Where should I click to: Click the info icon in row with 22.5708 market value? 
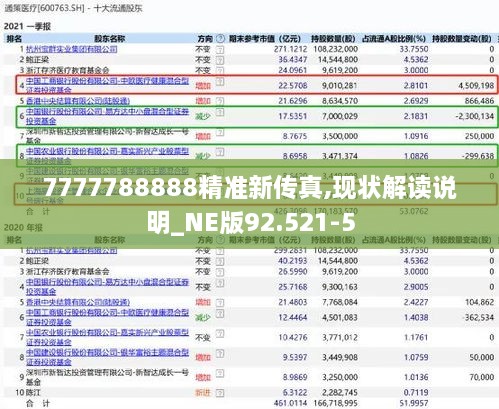220,81
